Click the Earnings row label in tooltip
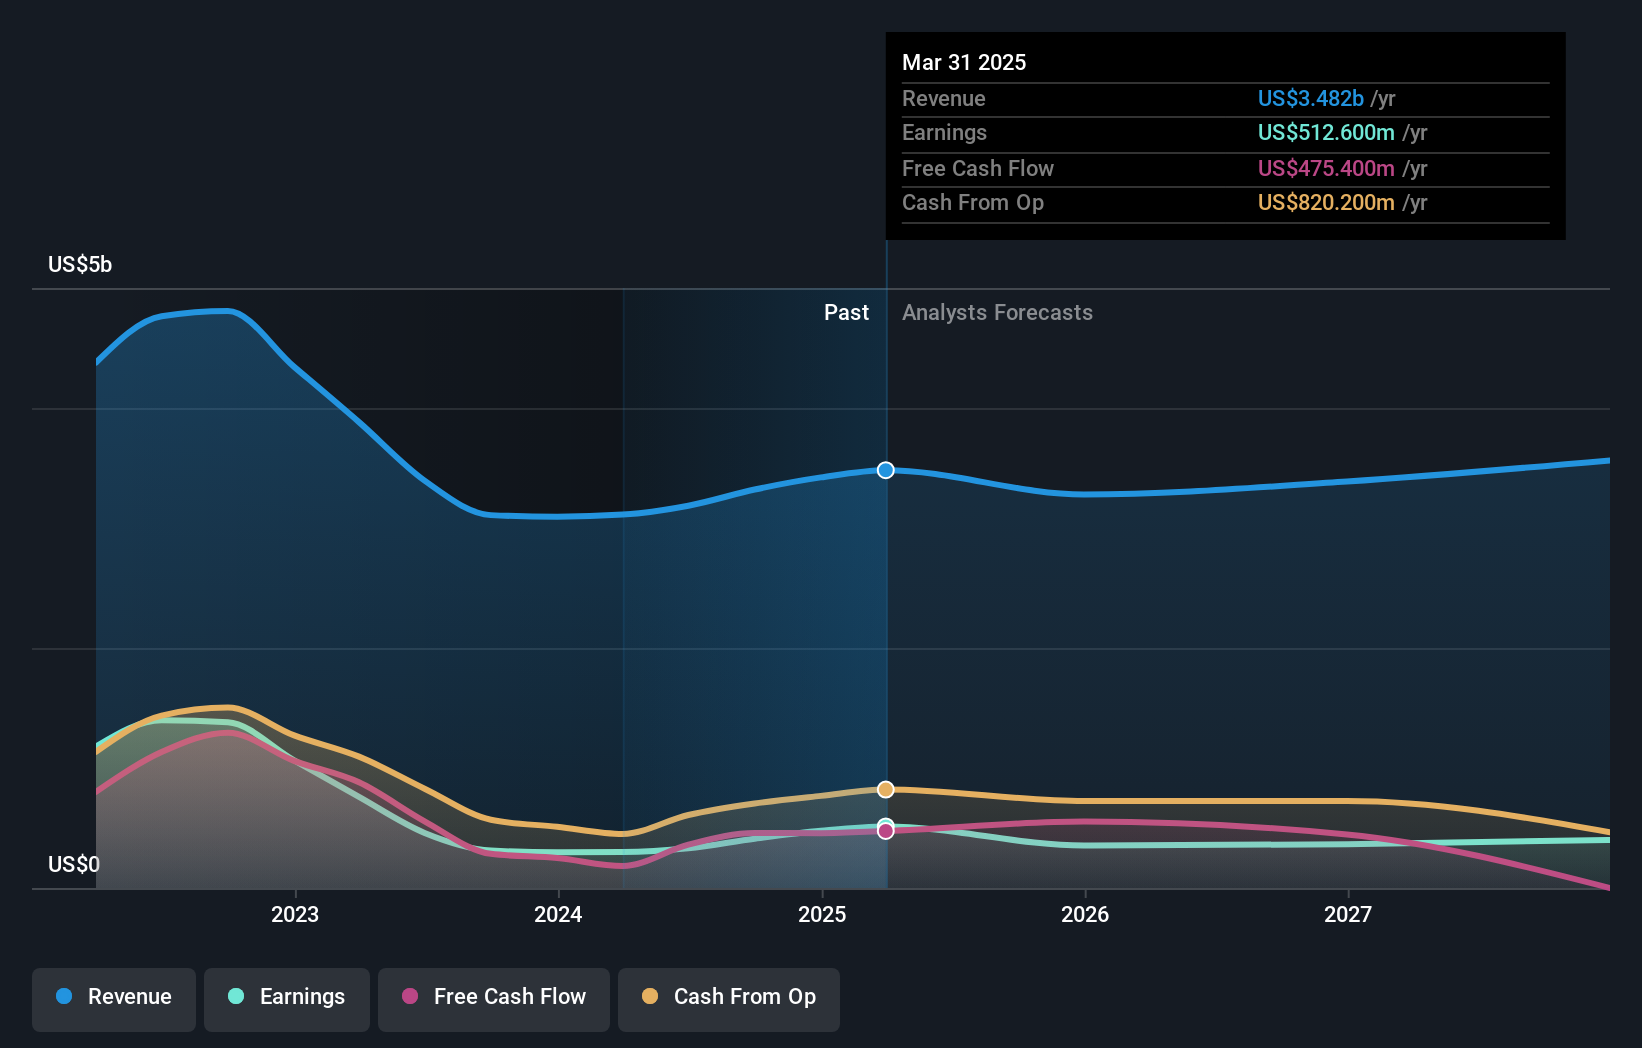 pos(944,132)
